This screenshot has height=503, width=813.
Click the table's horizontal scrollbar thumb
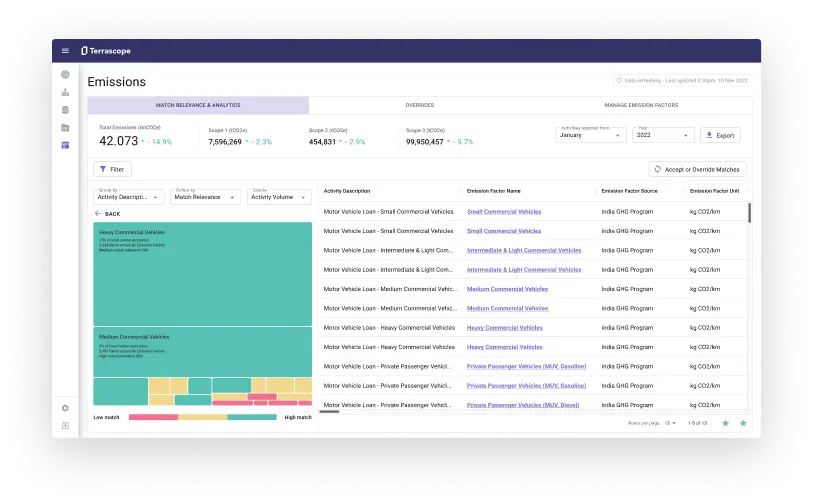[x=329, y=412]
